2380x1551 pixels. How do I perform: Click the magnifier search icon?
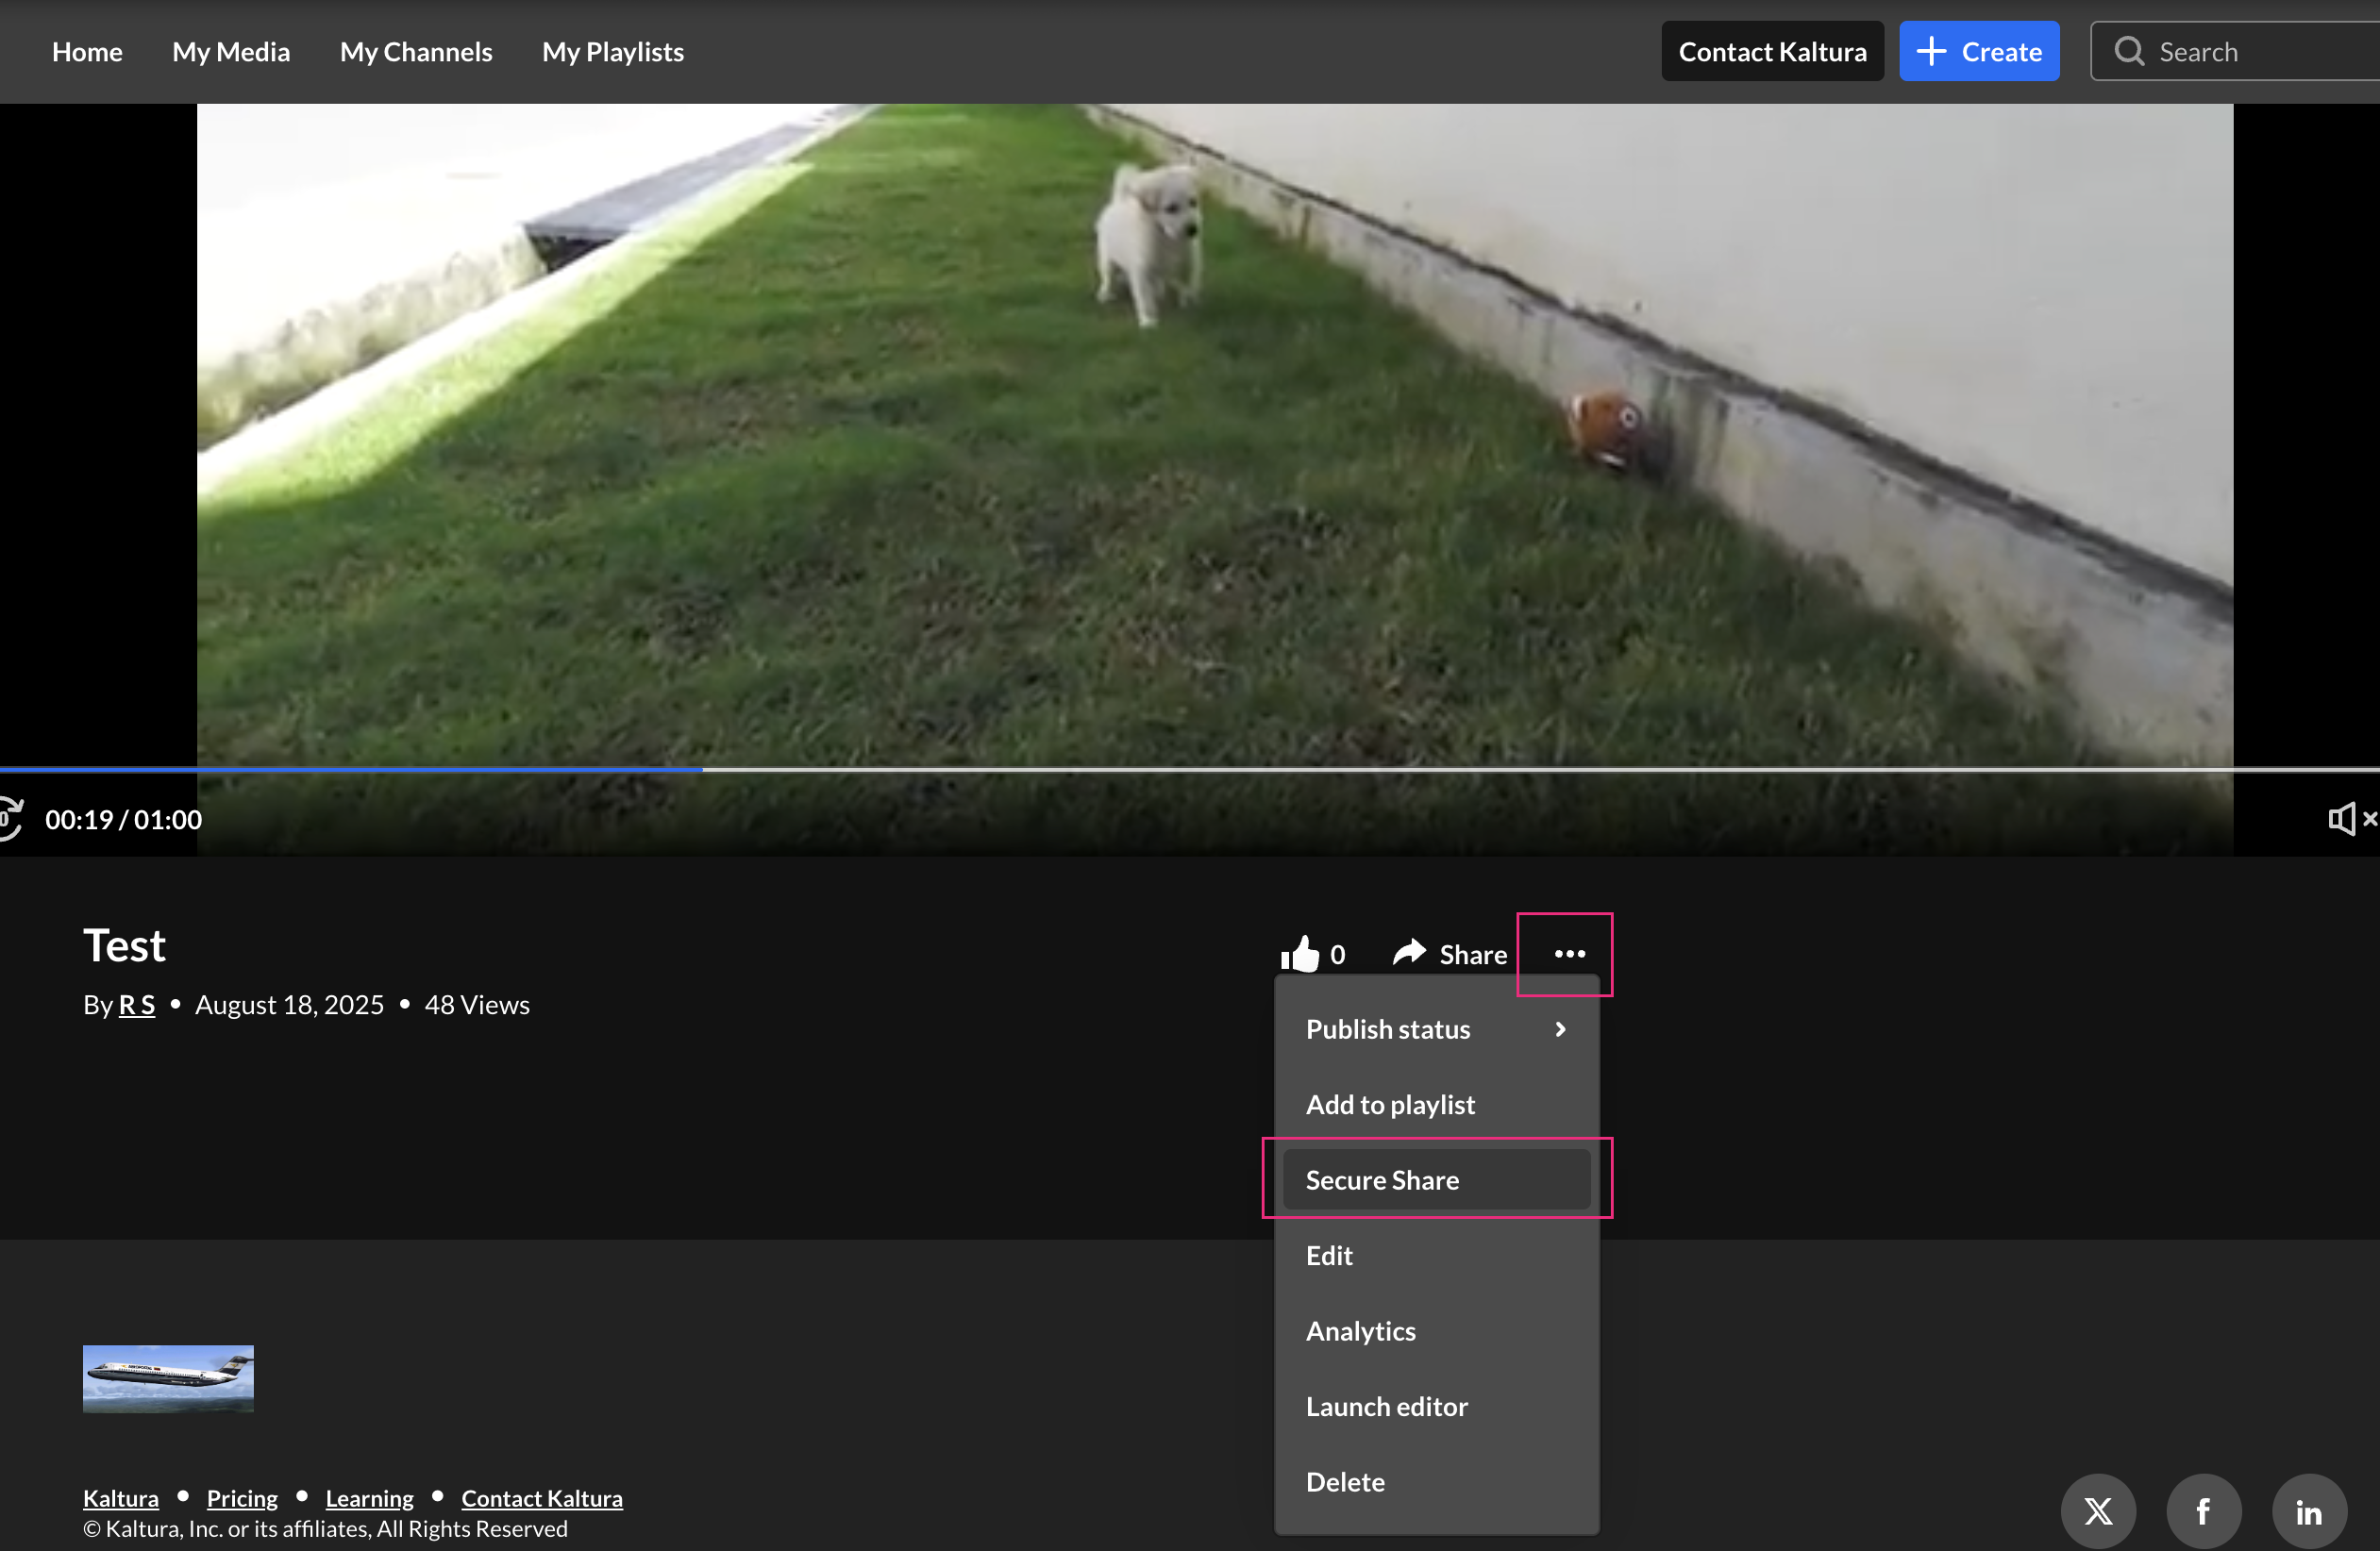(x=2129, y=51)
